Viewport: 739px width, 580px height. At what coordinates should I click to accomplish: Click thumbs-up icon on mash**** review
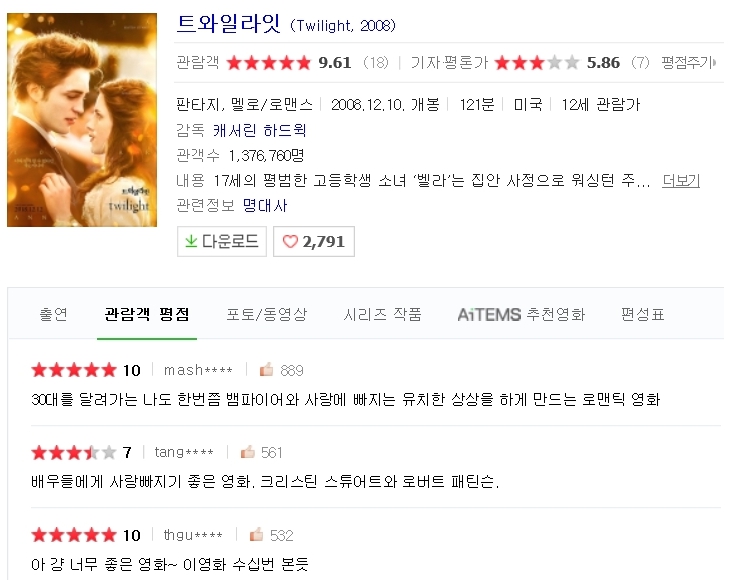click(x=266, y=369)
